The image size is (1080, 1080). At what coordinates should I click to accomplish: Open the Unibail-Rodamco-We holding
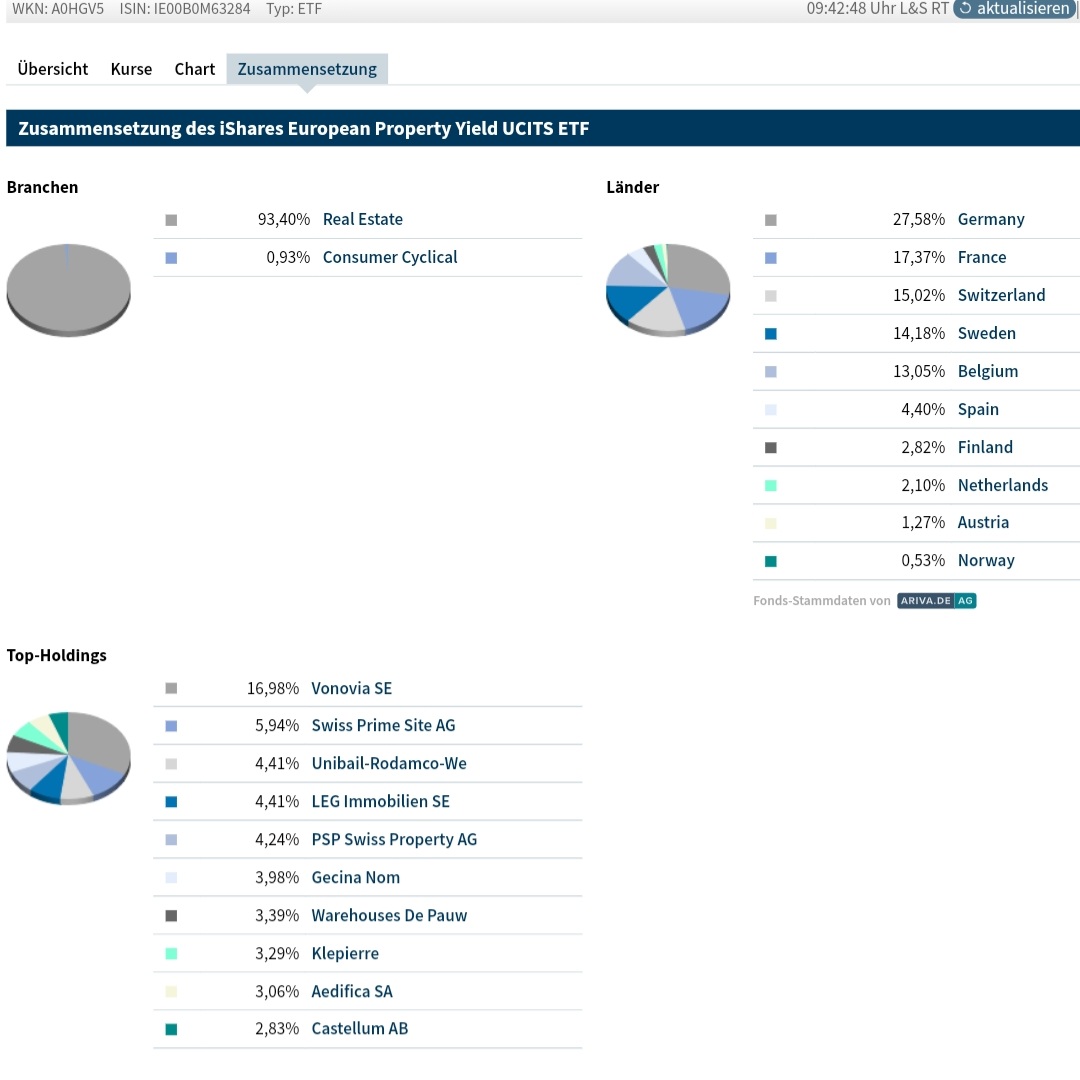[389, 763]
